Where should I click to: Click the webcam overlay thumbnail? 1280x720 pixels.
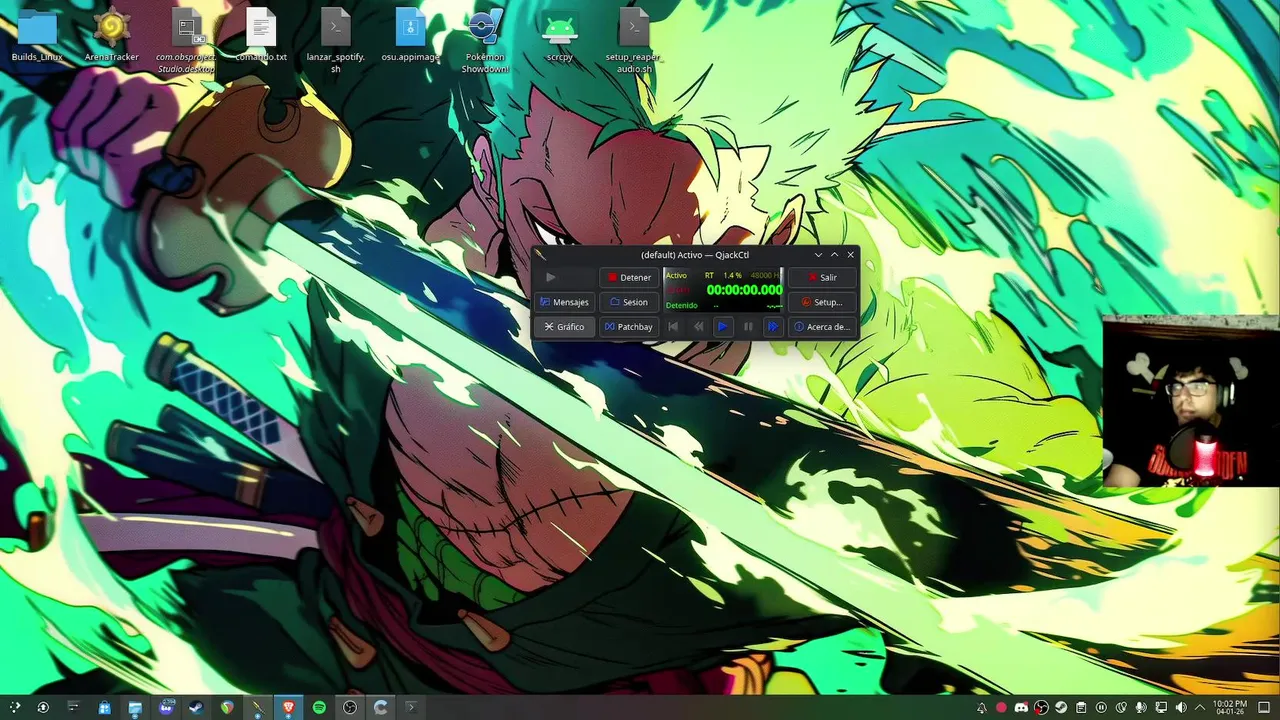pyautogui.click(x=1191, y=401)
